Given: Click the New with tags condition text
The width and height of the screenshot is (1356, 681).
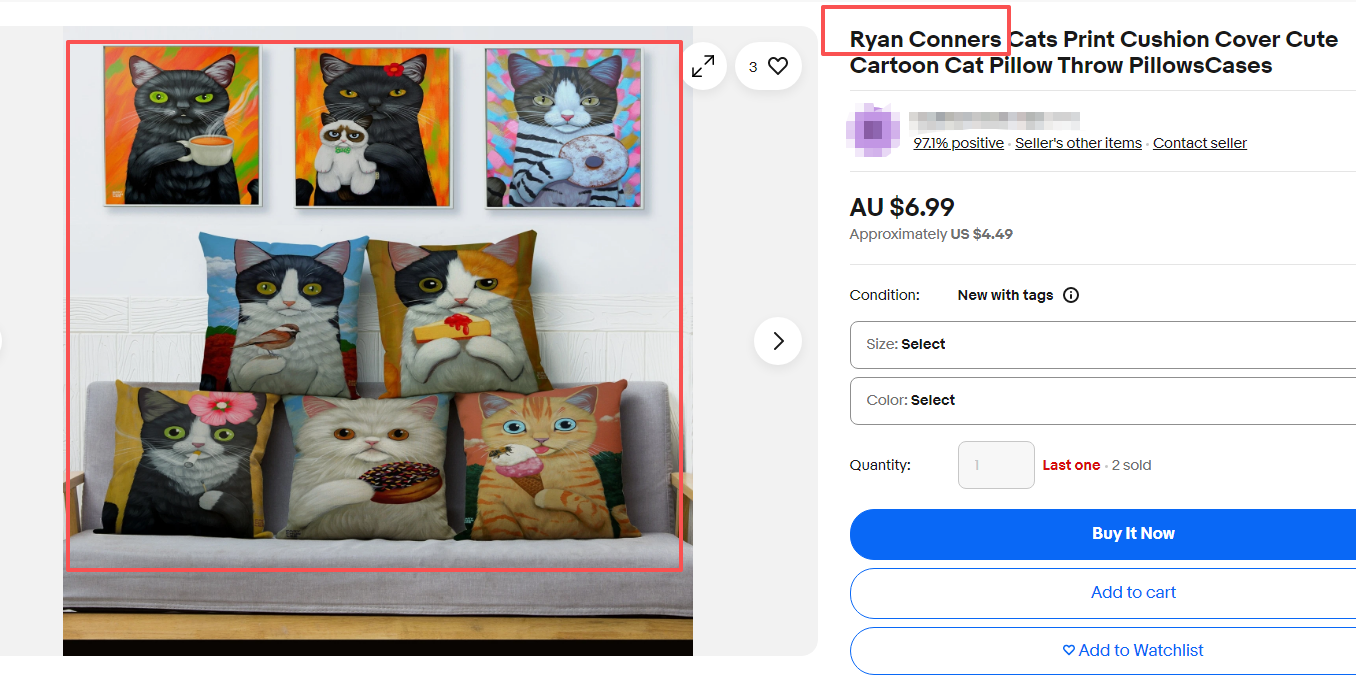Looking at the screenshot, I should click(x=1005, y=295).
